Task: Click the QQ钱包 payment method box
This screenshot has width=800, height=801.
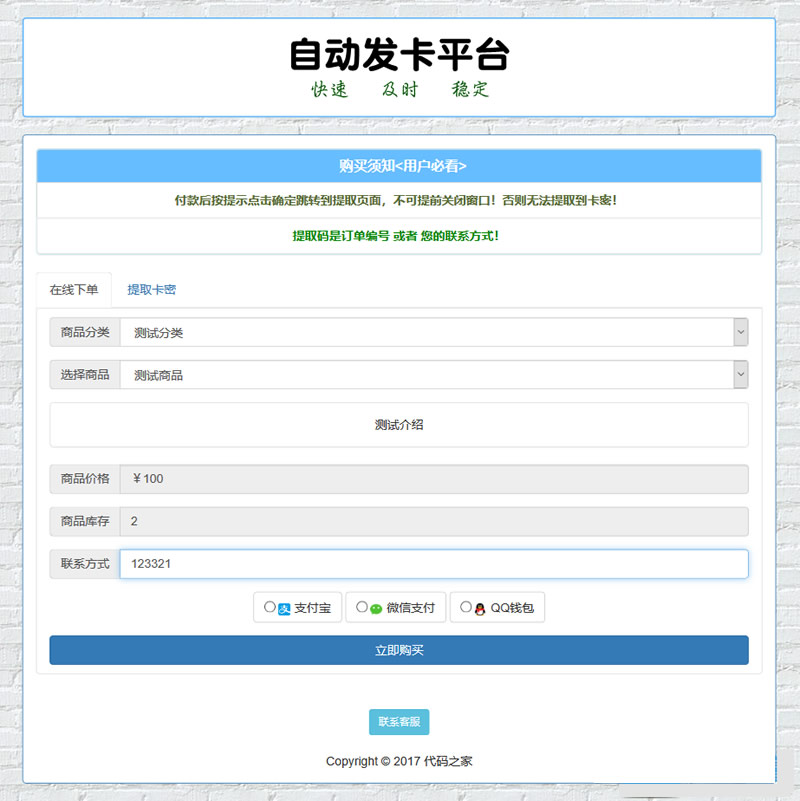Action: [497, 607]
